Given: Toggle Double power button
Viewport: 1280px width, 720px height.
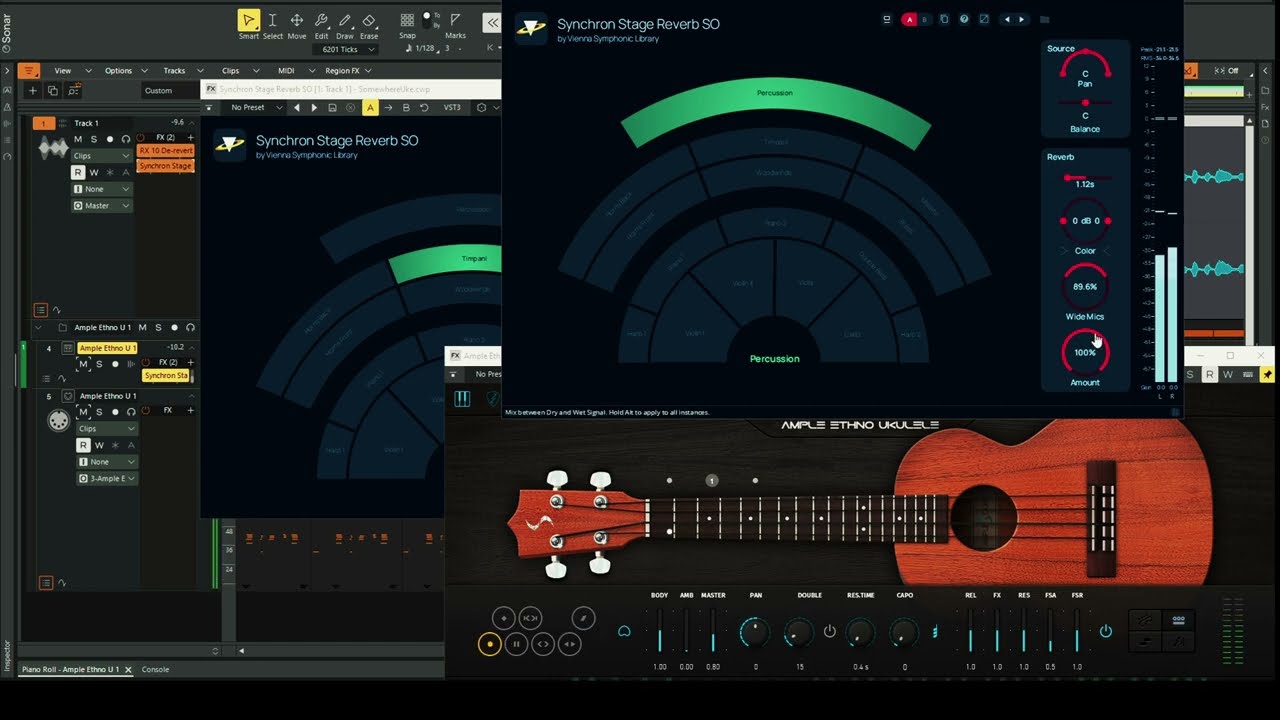Looking at the screenshot, I should 829,631.
